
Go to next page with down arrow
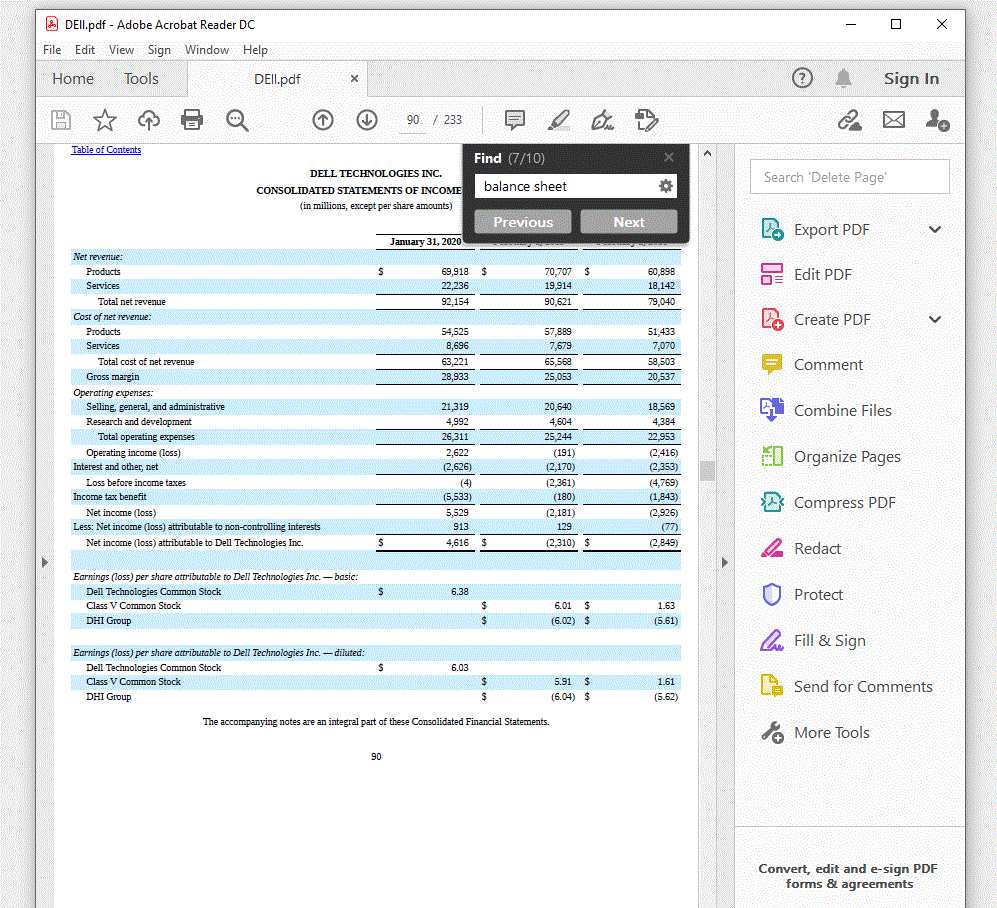(x=366, y=120)
